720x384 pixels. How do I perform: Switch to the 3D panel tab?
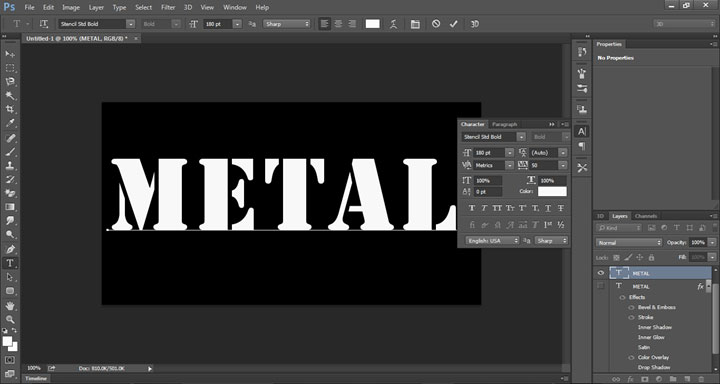coord(600,216)
